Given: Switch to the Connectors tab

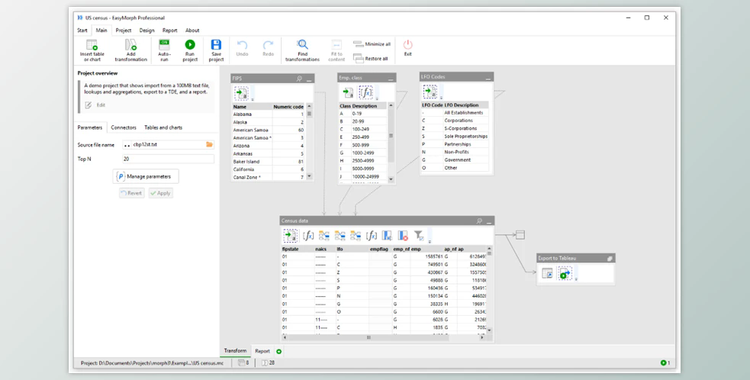Looking at the screenshot, I should tap(123, 127).
